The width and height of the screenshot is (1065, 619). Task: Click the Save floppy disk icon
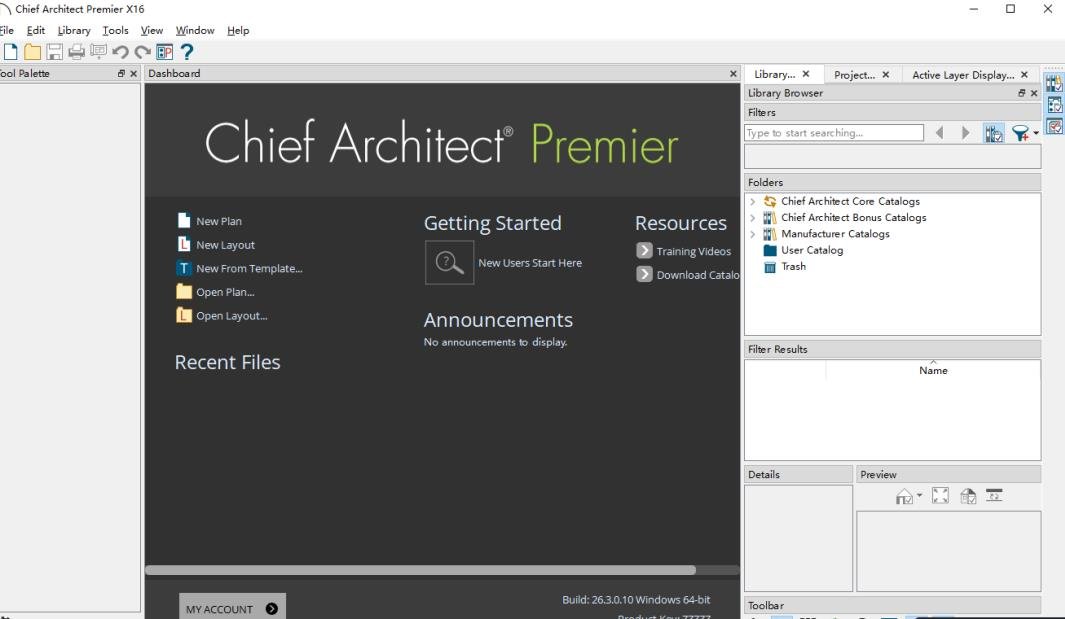(54, 52)
